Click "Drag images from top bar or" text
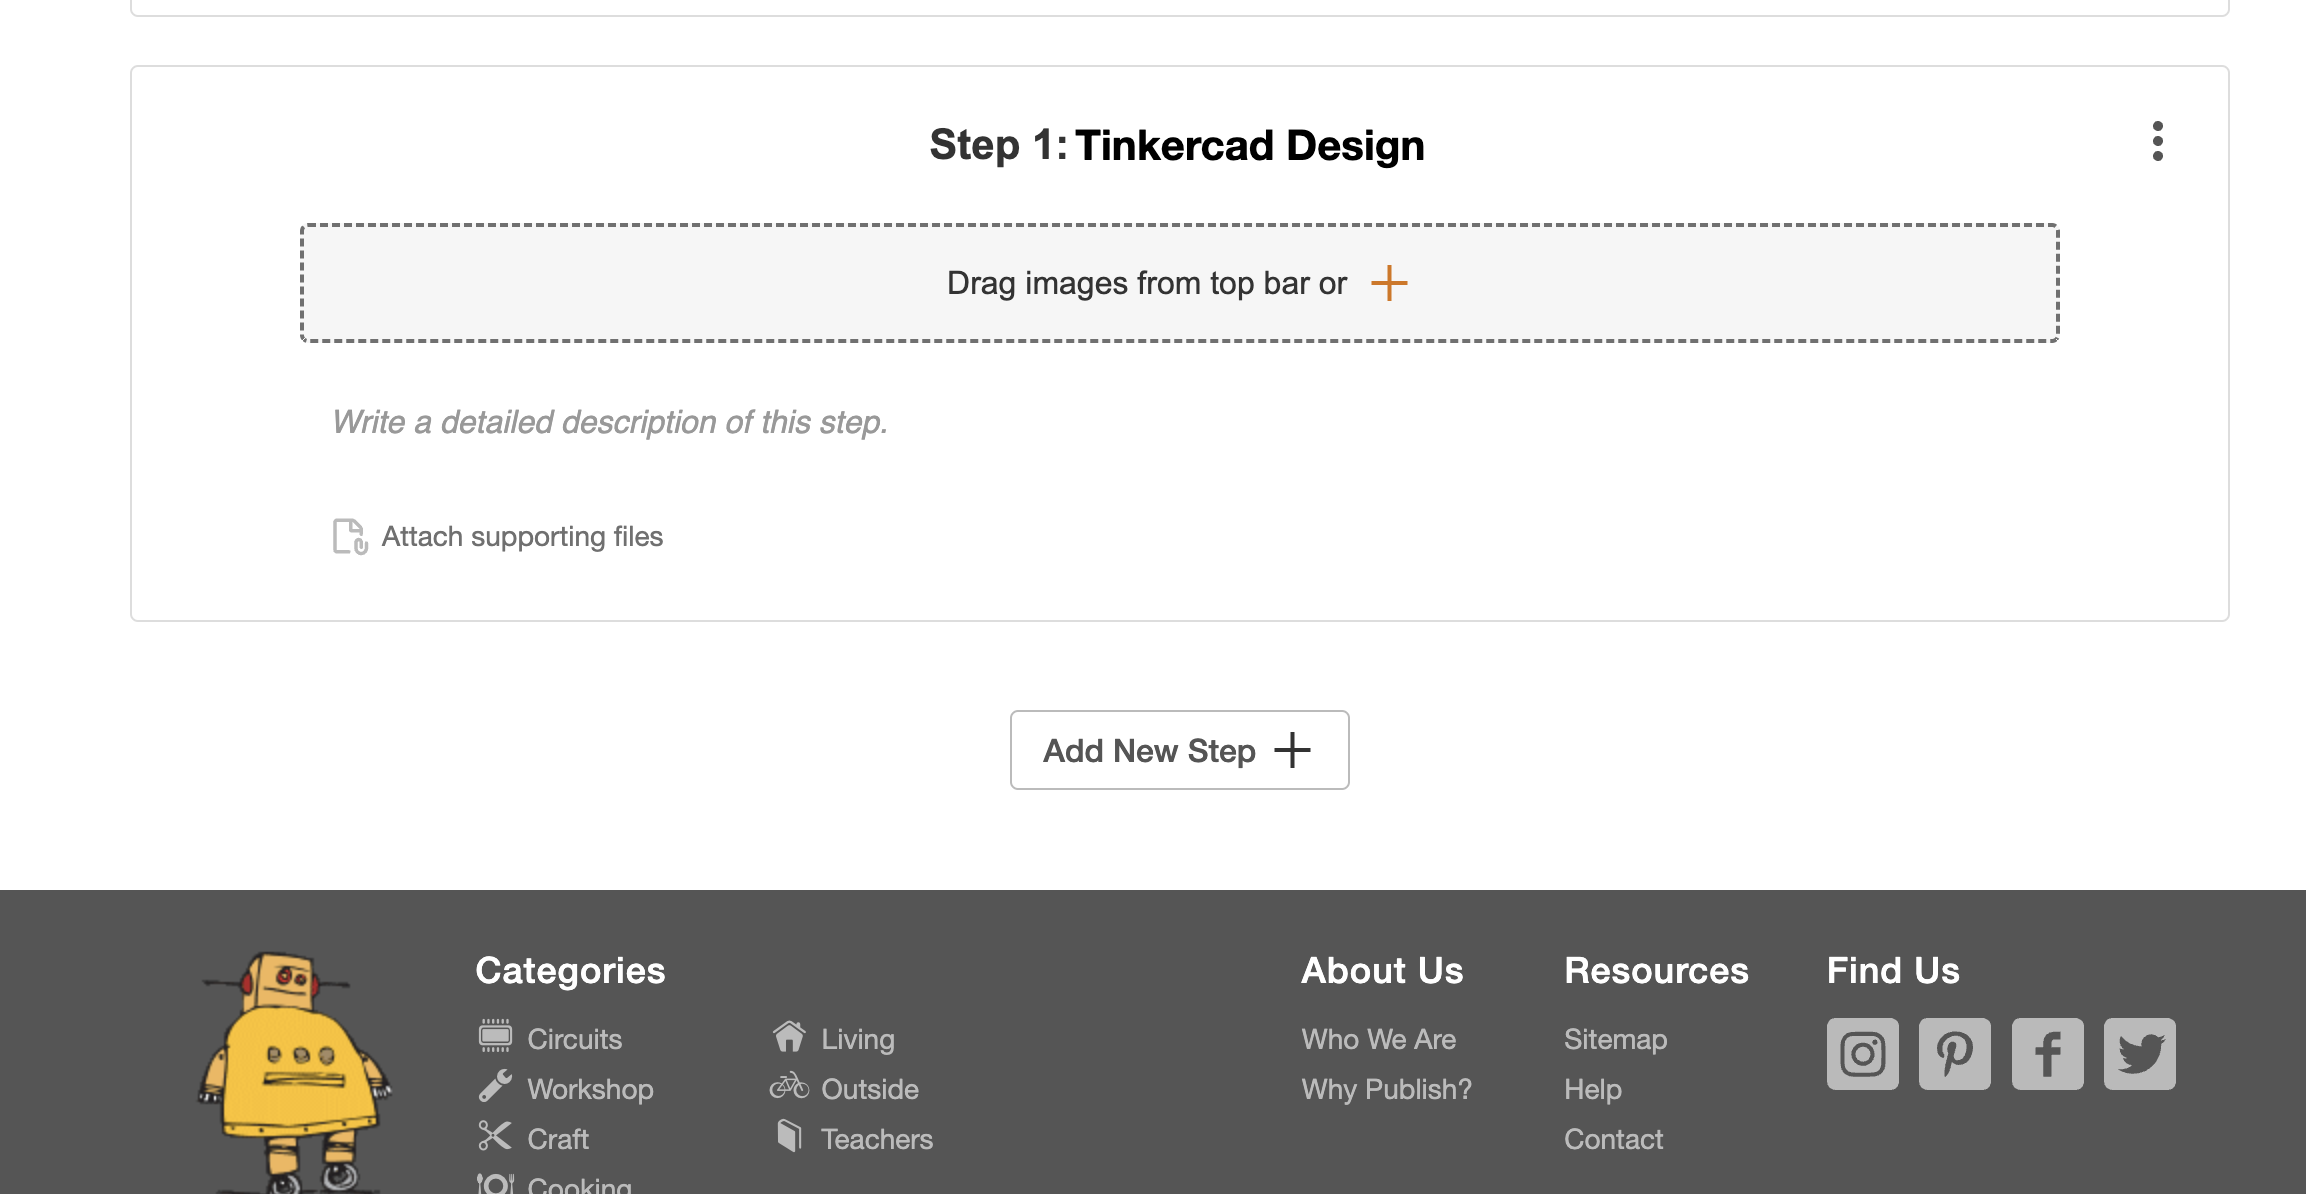 (x=1147, y=283)
